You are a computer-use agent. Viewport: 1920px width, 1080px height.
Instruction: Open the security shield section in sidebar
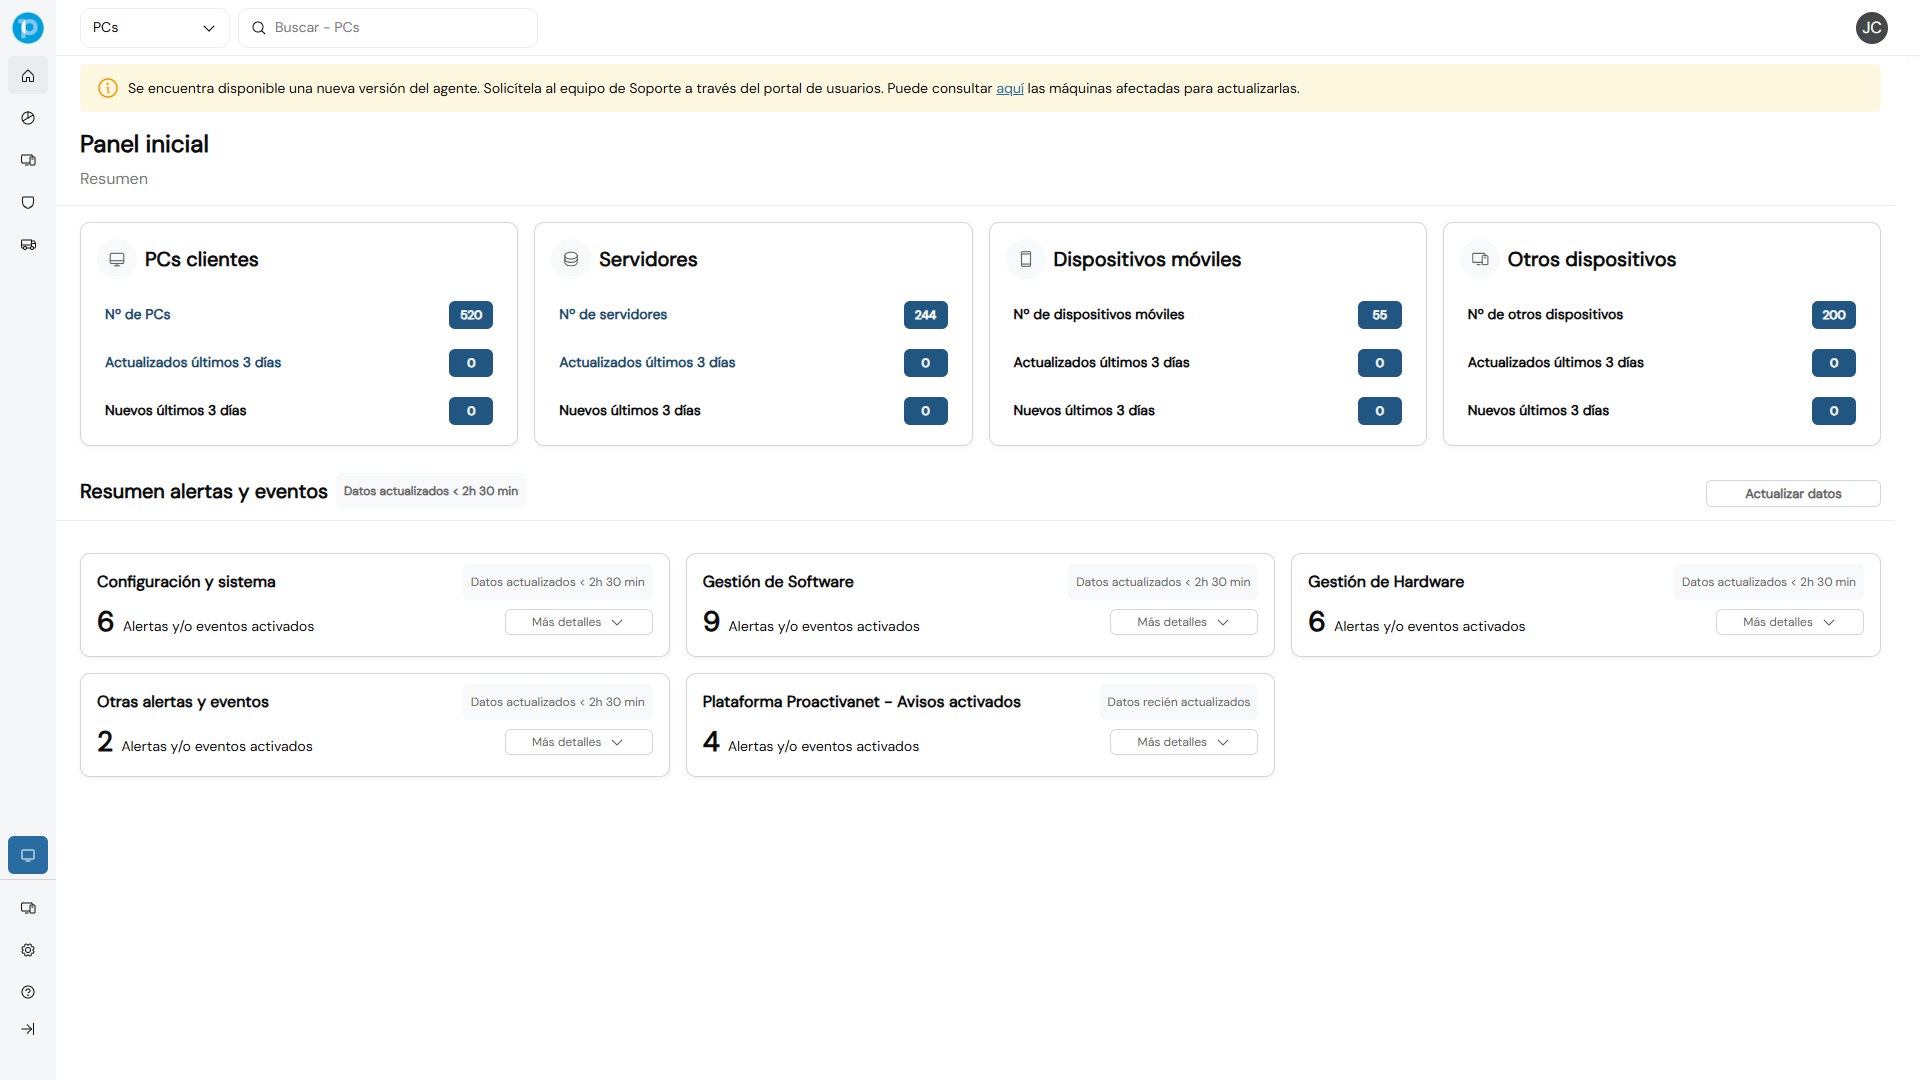(x=27, y=202)
